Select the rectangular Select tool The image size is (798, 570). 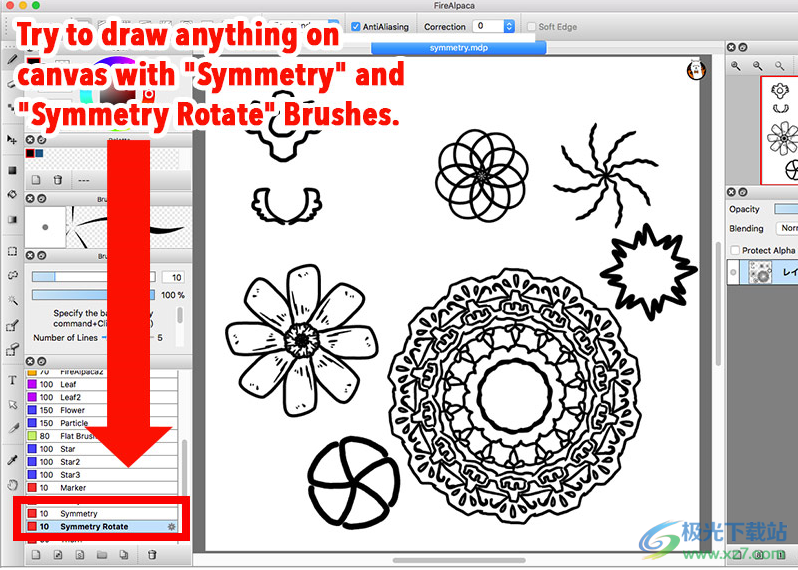pos(12,251)
